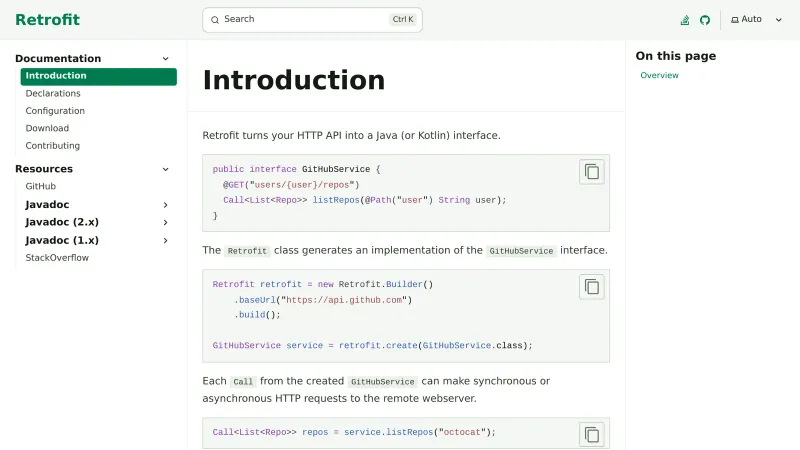Expand Javadoc (1.x) sidebar group
Screen dimensions: 800x450
[166, 240]
